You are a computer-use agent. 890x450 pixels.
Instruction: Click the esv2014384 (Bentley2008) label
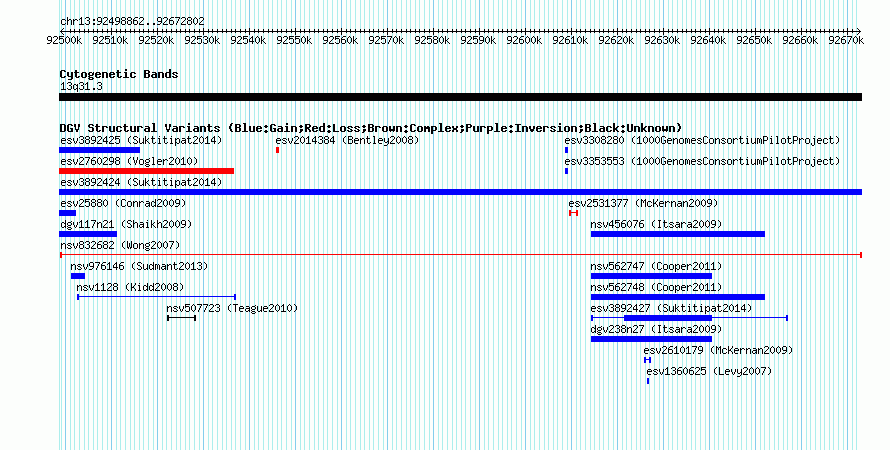point(347,140)
